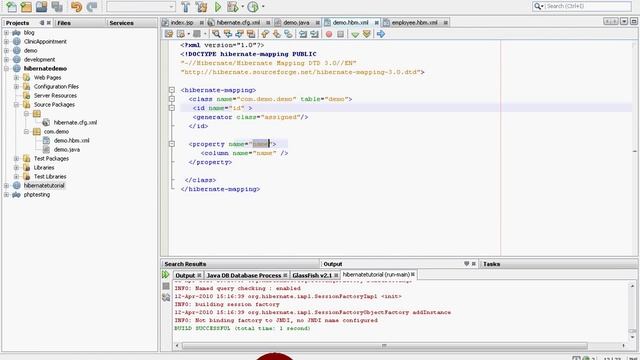Image resolution: width=640 pixels, height=360 pixels.
Task: Click the Find Selection magnifier in editor toolbar
Action: pos(216,34)
